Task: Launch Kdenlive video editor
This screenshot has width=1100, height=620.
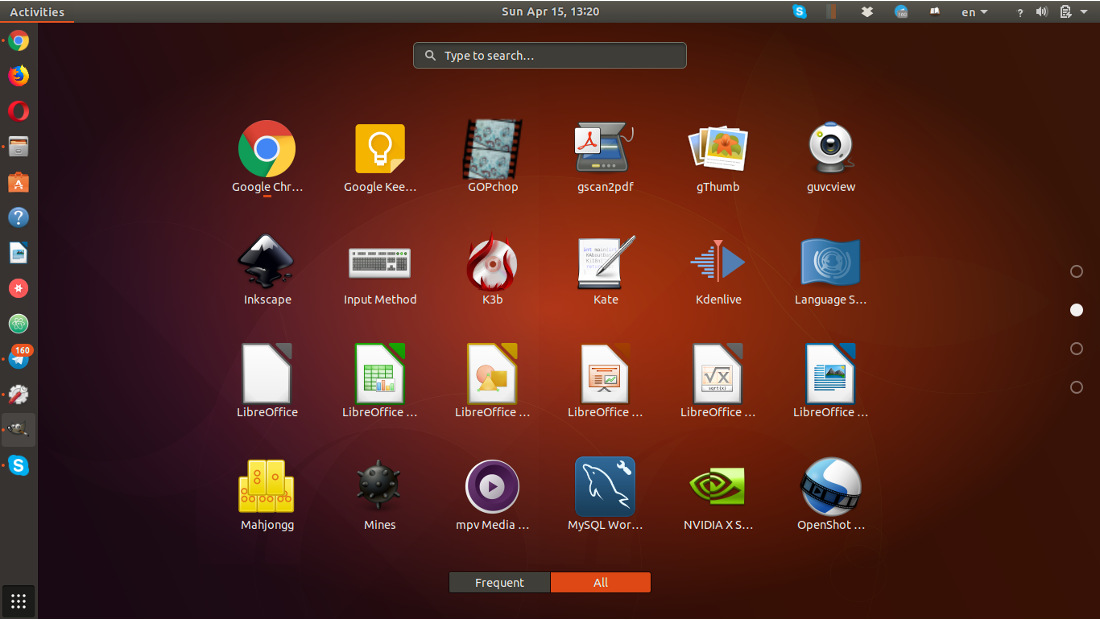Action: 718,262
